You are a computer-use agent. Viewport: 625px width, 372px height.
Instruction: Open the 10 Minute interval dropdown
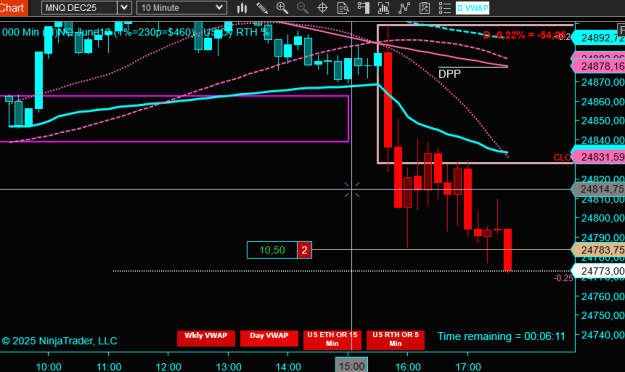click(x=182, y=8)
